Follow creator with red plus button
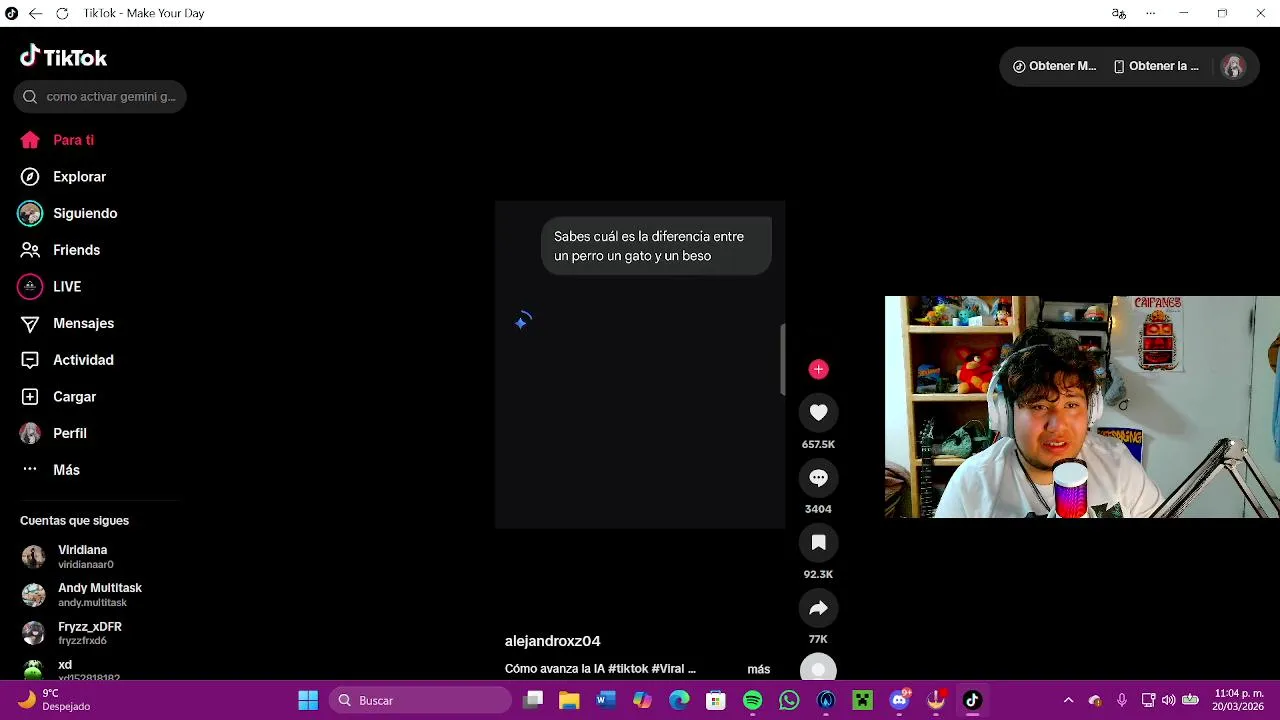 tap(818, 370)
